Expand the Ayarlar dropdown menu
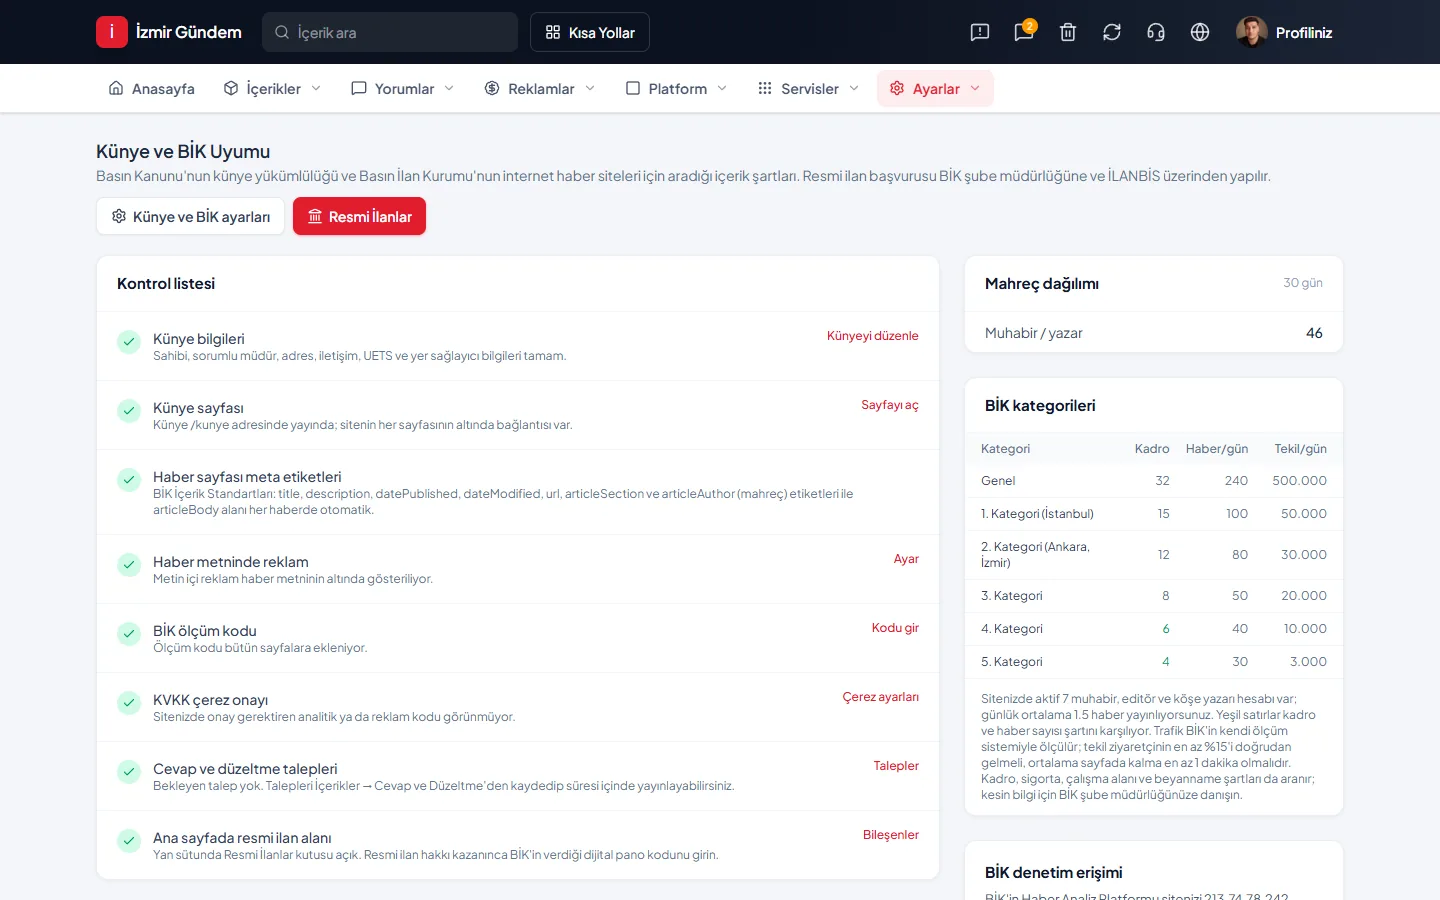Screen dimensions: 1440x900 935,88
